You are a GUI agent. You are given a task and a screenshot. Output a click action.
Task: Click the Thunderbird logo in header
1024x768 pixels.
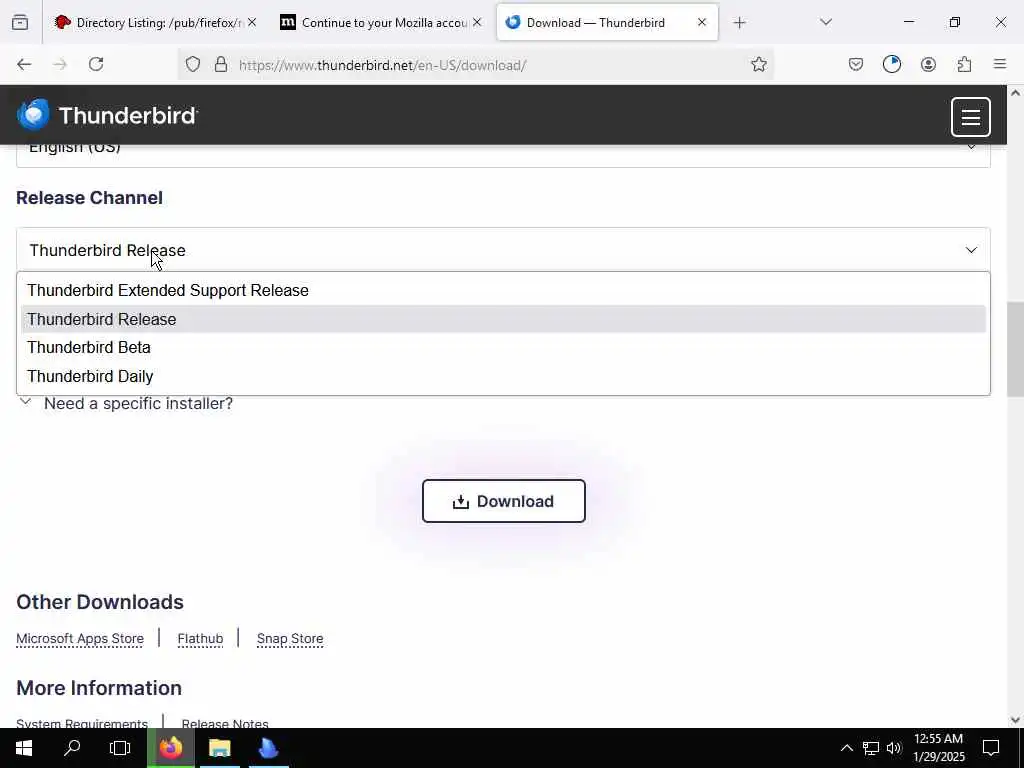click(x=107, y=115)
